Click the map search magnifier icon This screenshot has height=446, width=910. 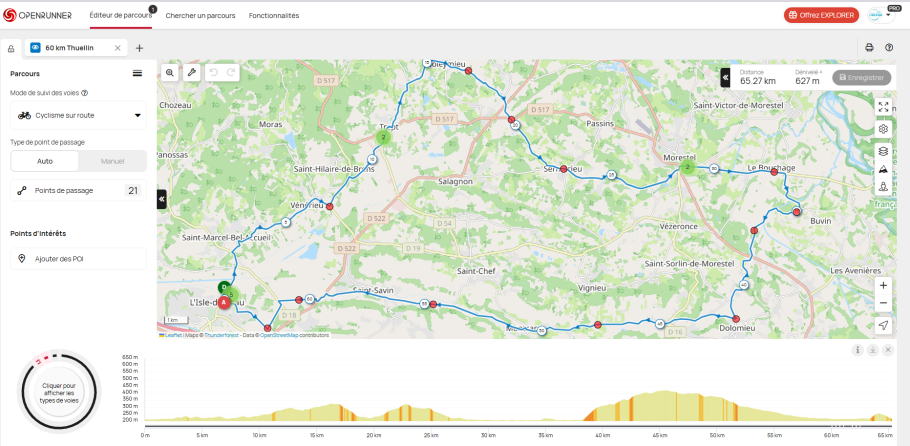[170, 73]
